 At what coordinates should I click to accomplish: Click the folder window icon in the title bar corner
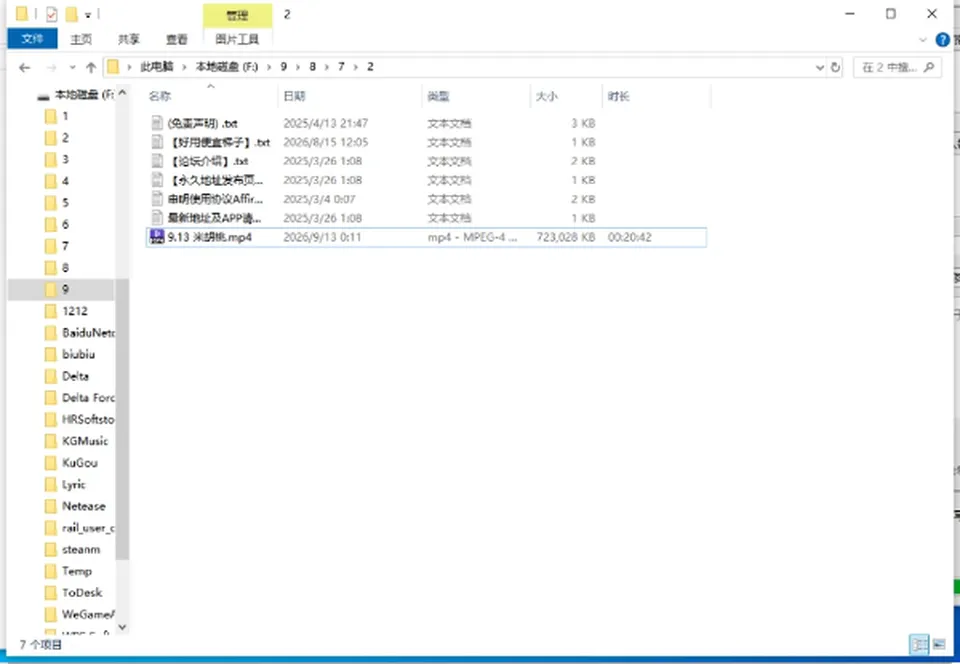pyautogui.click(x=22, y=13)
